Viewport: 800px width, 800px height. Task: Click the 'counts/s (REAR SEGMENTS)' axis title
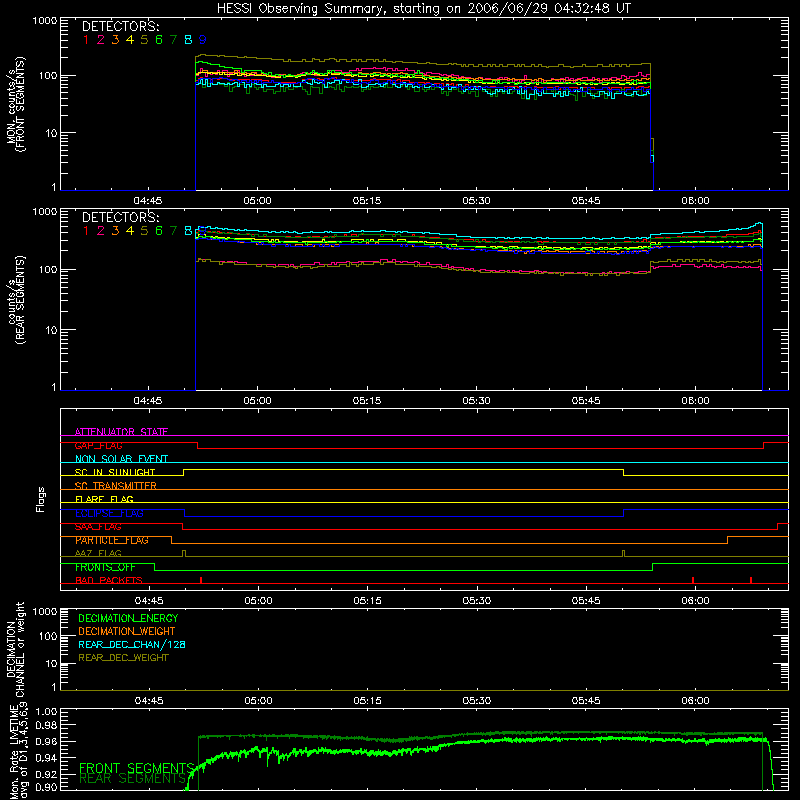pyautogui.click(x=16, y=299)
